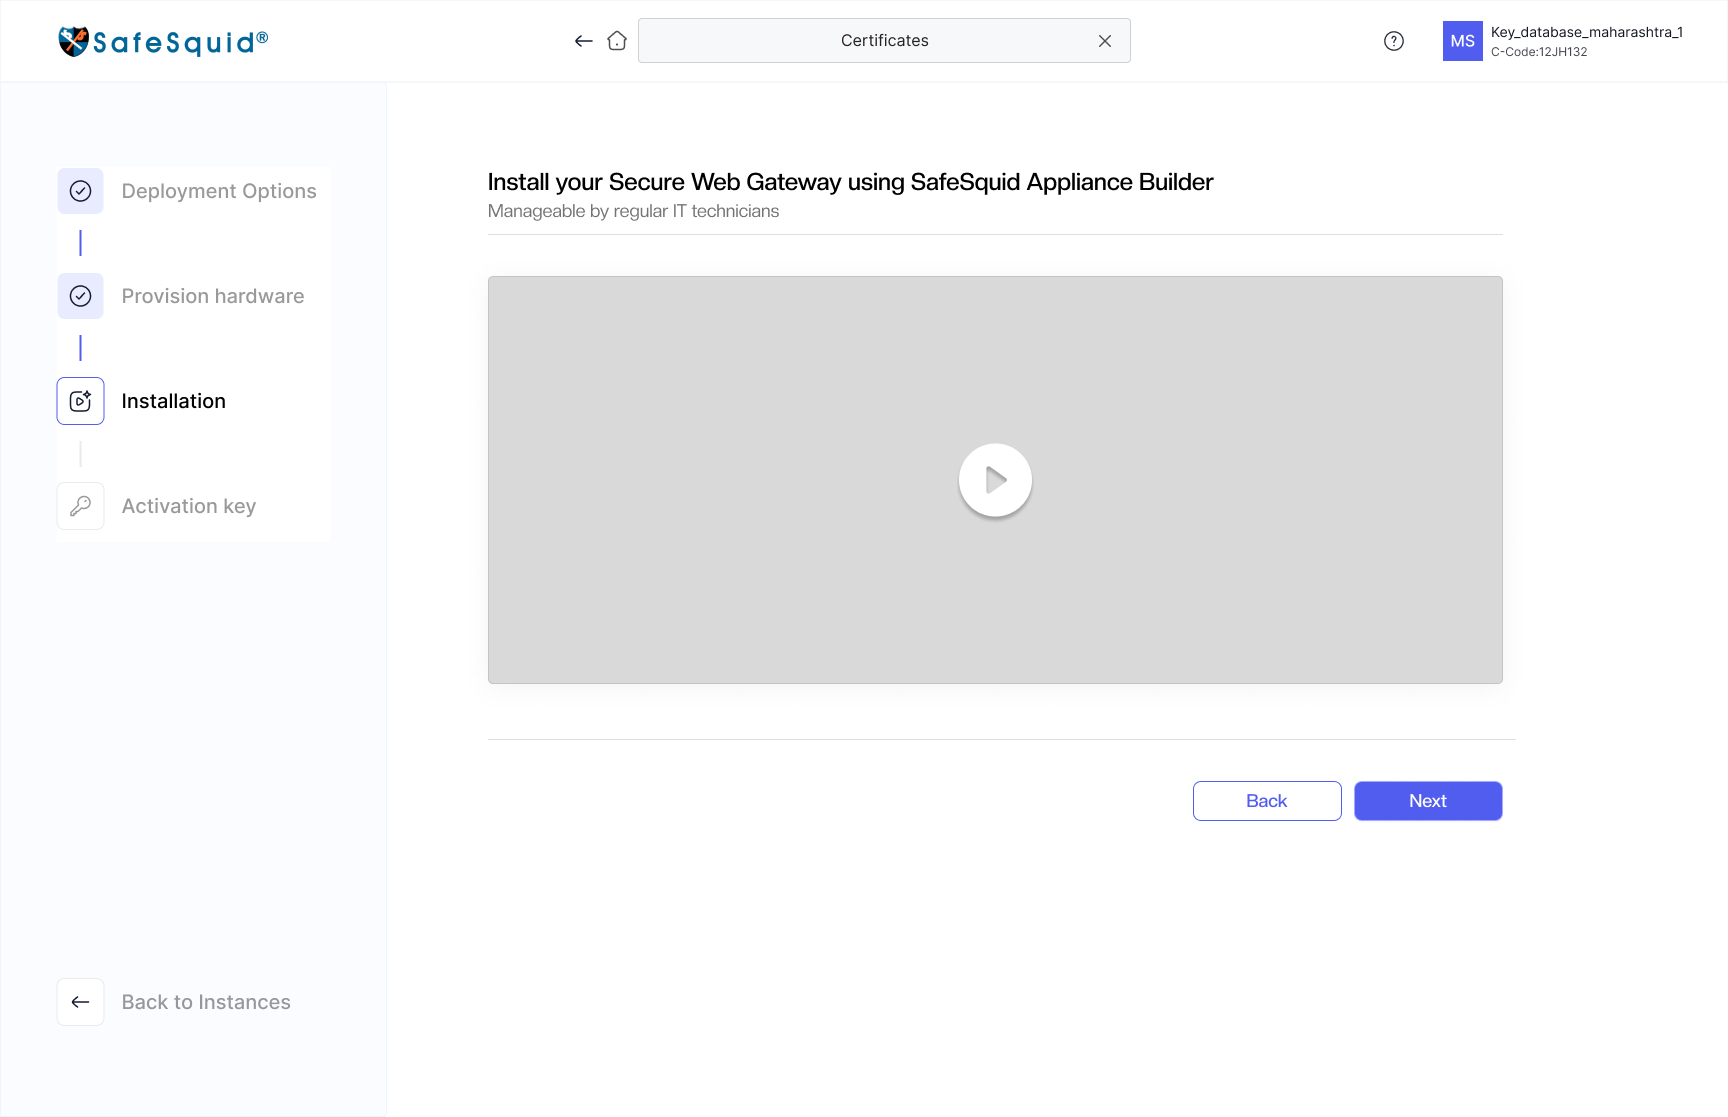The width and height of the screenshot is (1728, 1117).
Task: Click the Back to Instances arrow icon
Action: tap(81, 1002)
